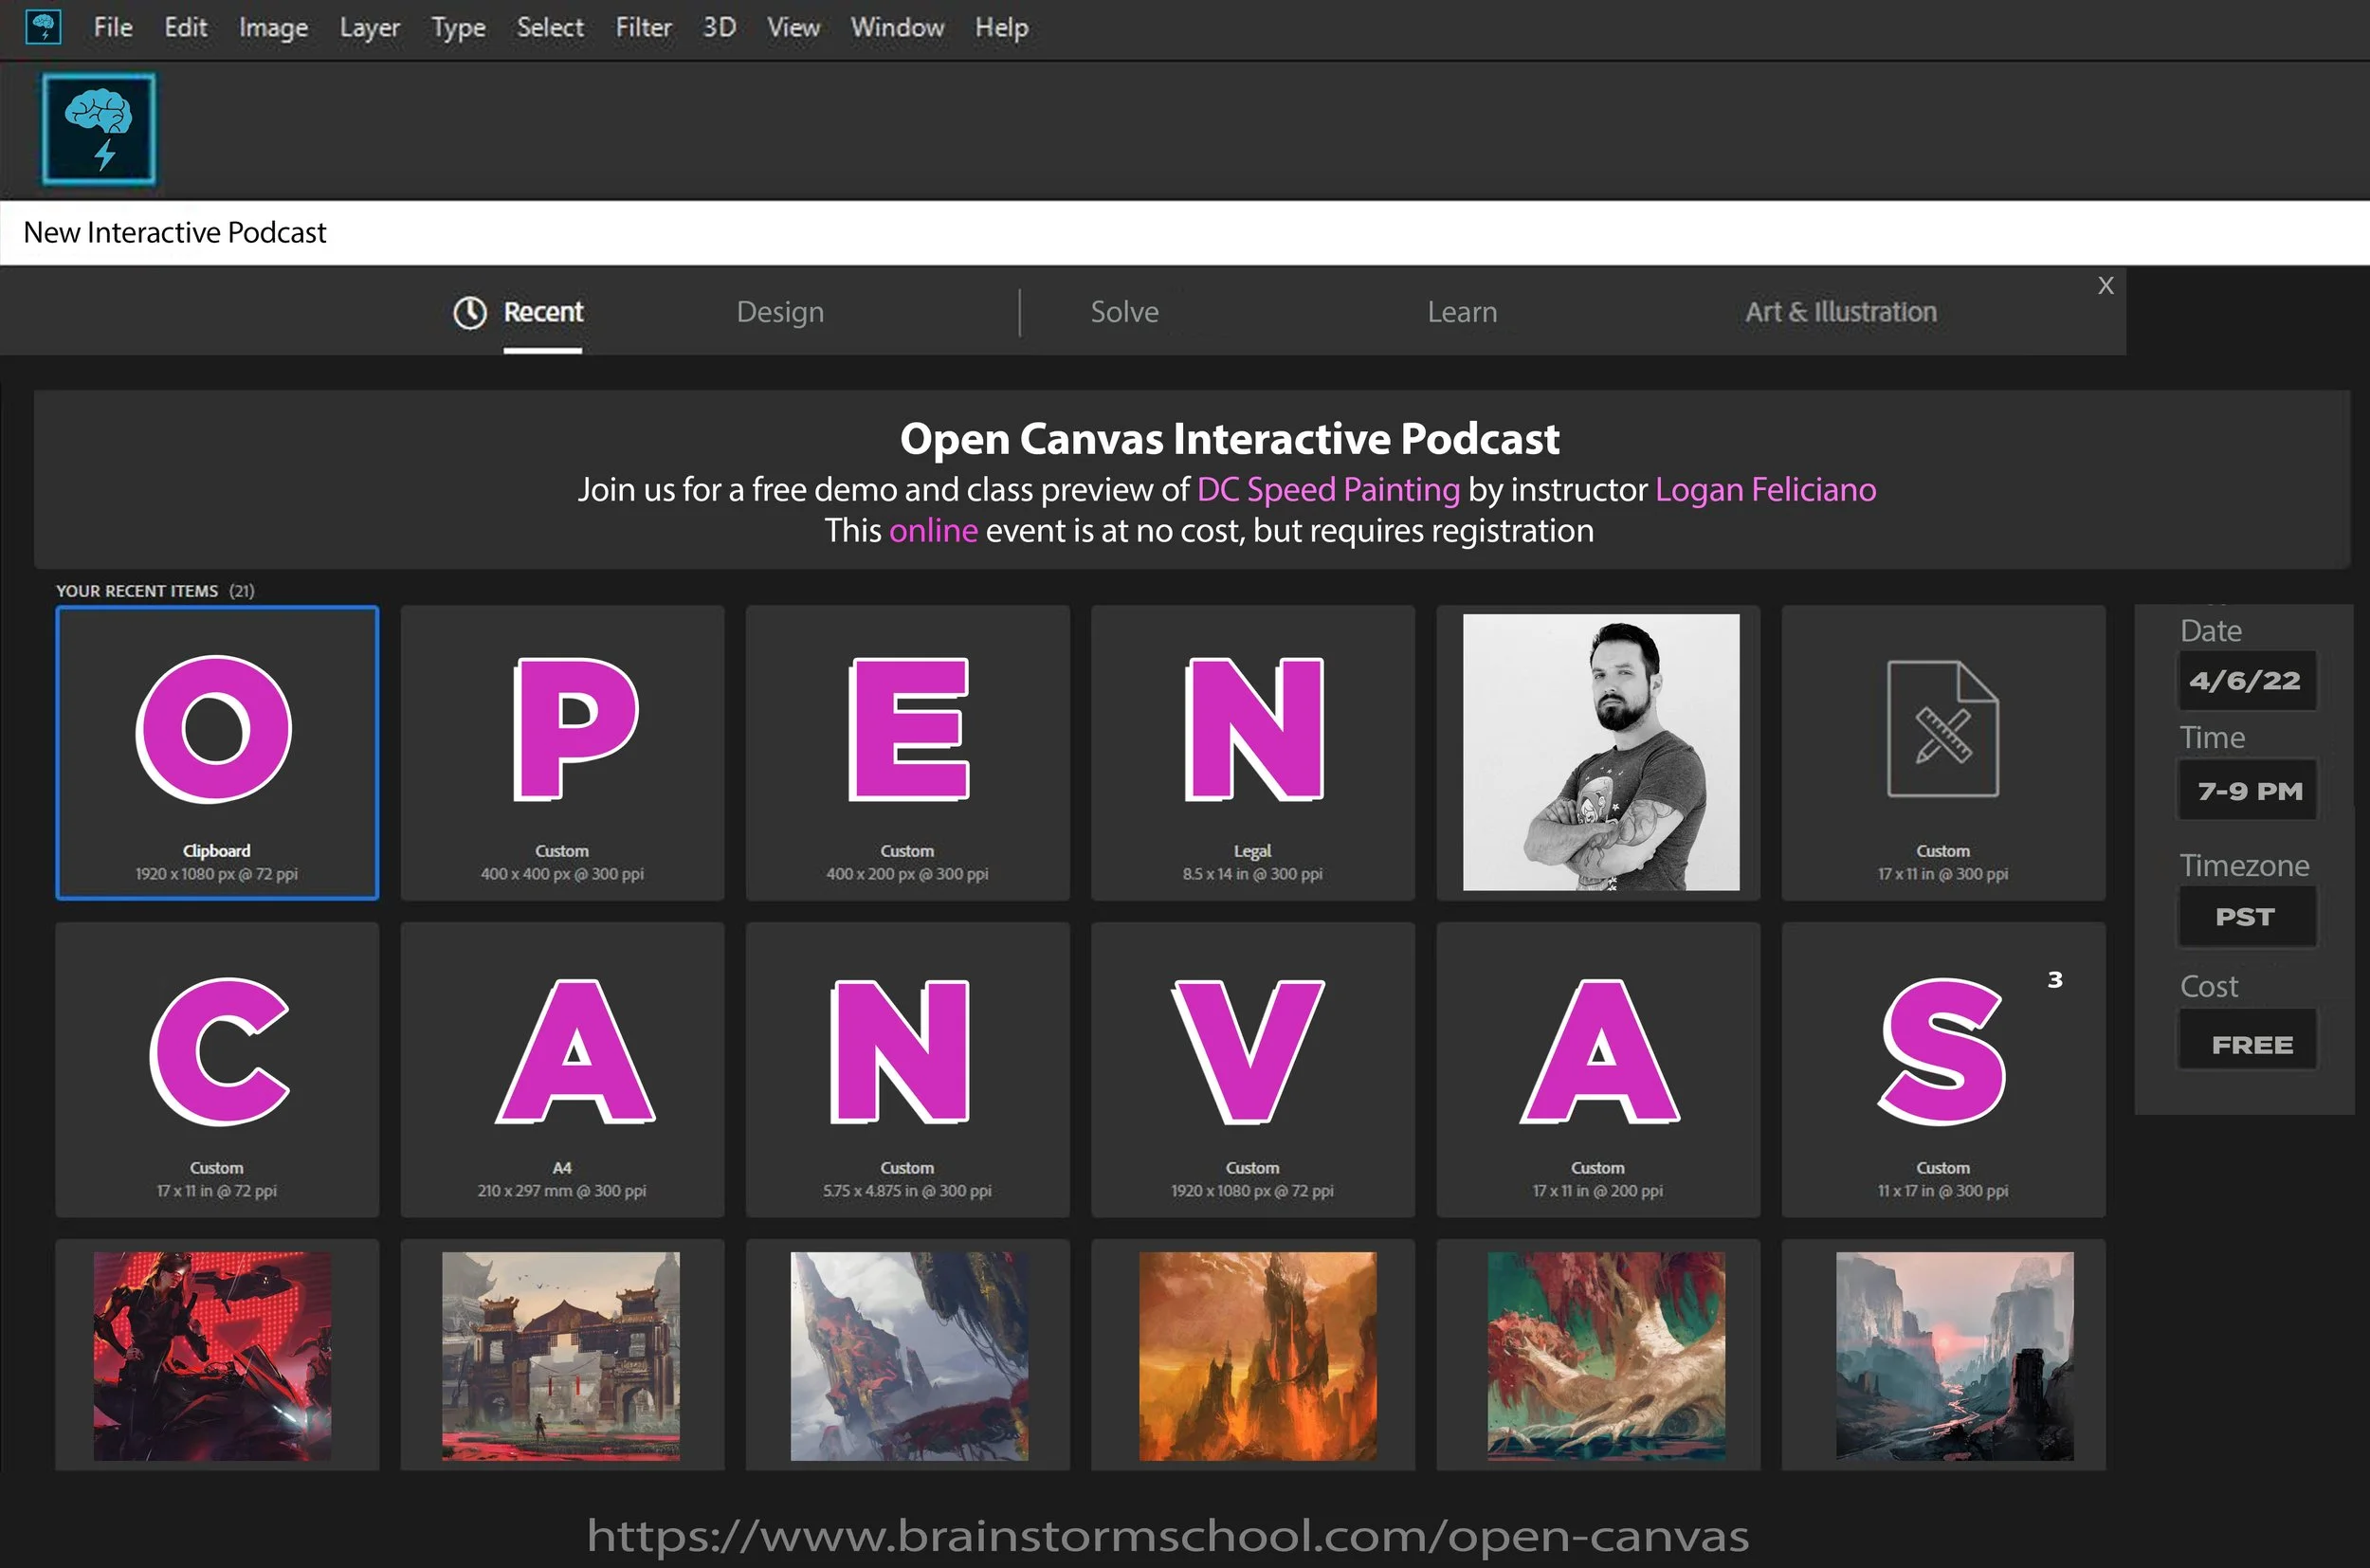2370x1568 pixels.
Task: Click the DC Speed Painting link
Action: (1328, 489)
